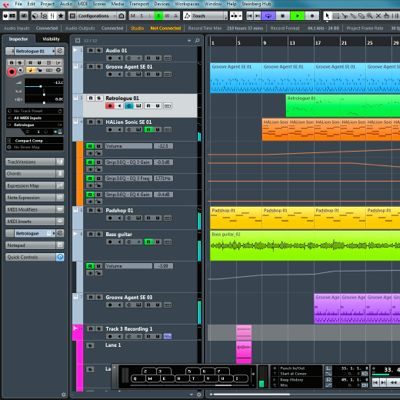Click Edit Instrument icon beside Inspector track name
Image resolution: width=400 pixels, height=400 pixels.
click(x=60, y=51)
